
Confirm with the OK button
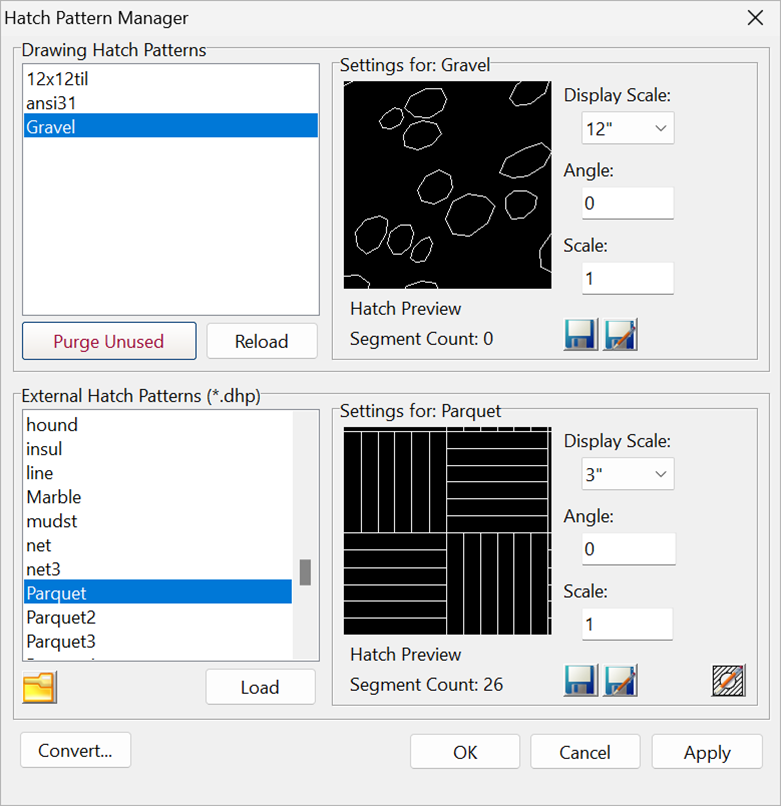click(x=465, y=752)
